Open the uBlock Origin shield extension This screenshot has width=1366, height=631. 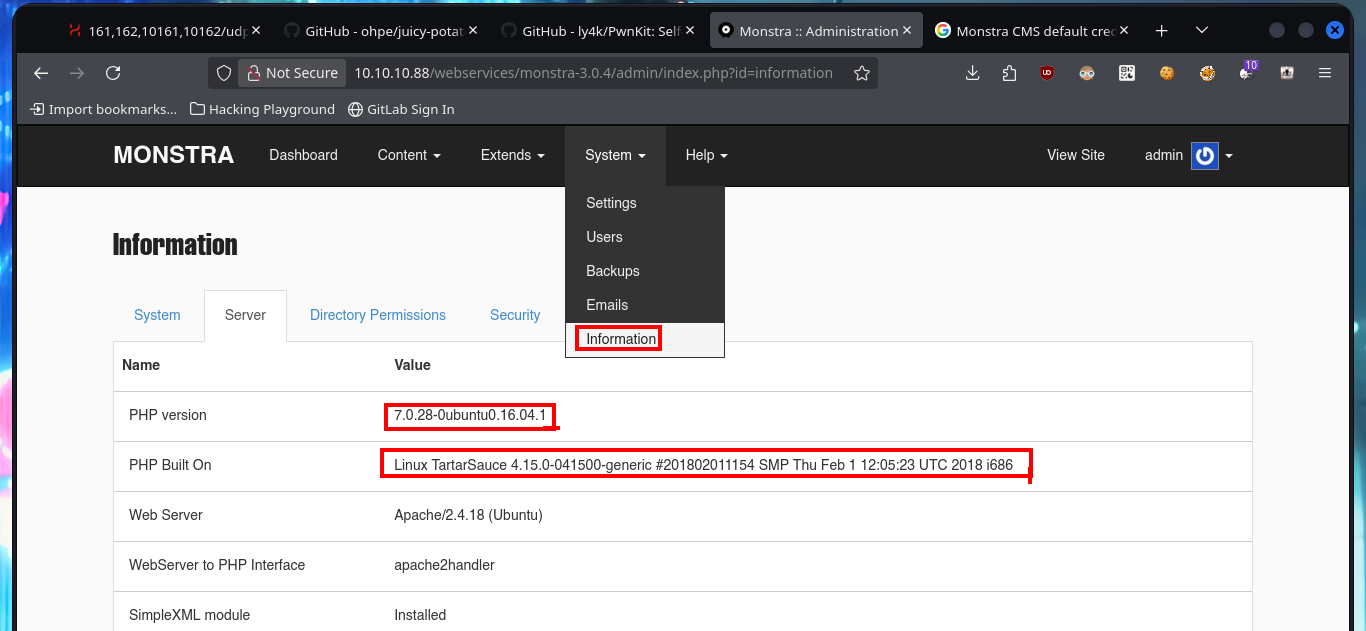pyautogui.click(x=1047, y=73)
